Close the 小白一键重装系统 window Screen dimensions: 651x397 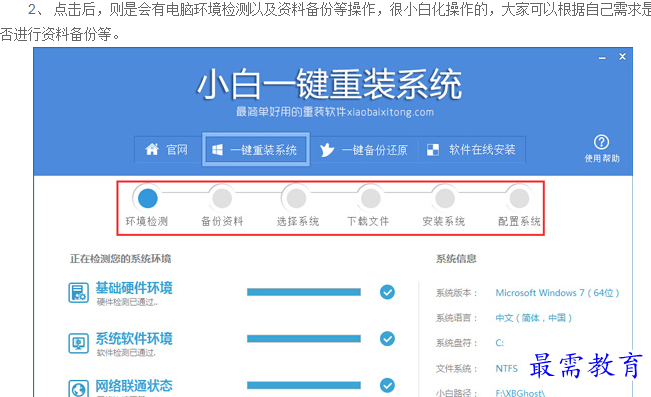click(622, 56)
